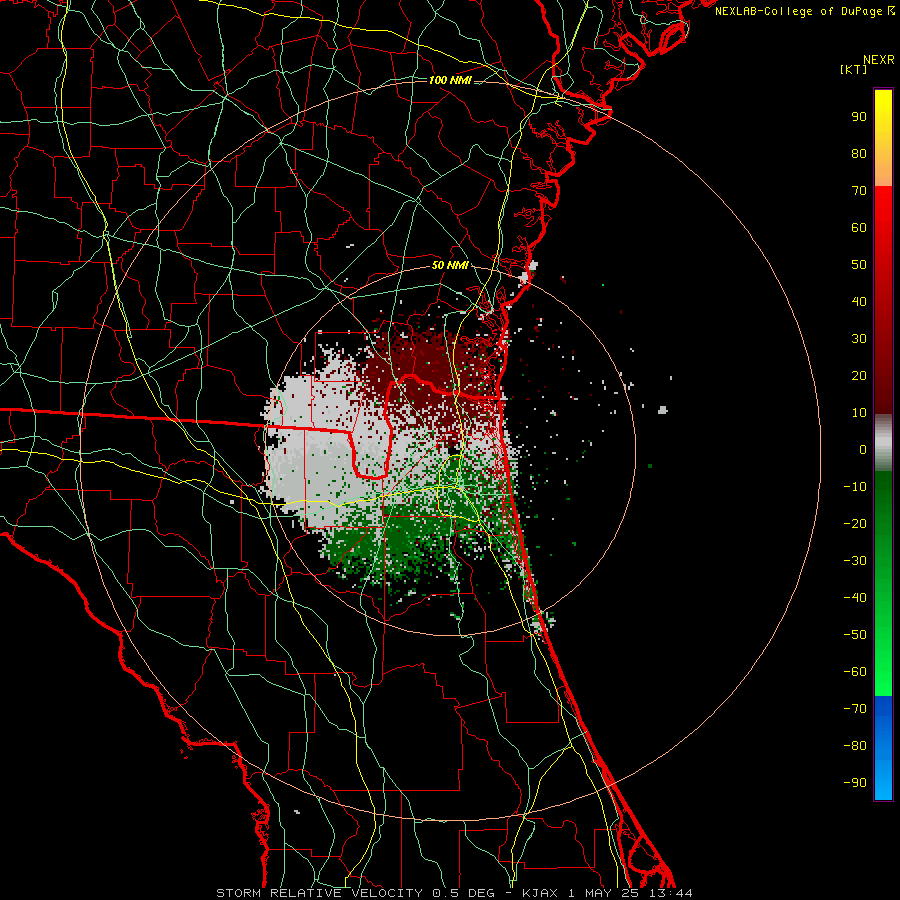
Task: Click the 60 value on velocity scale
Action: tap(859, 228)
